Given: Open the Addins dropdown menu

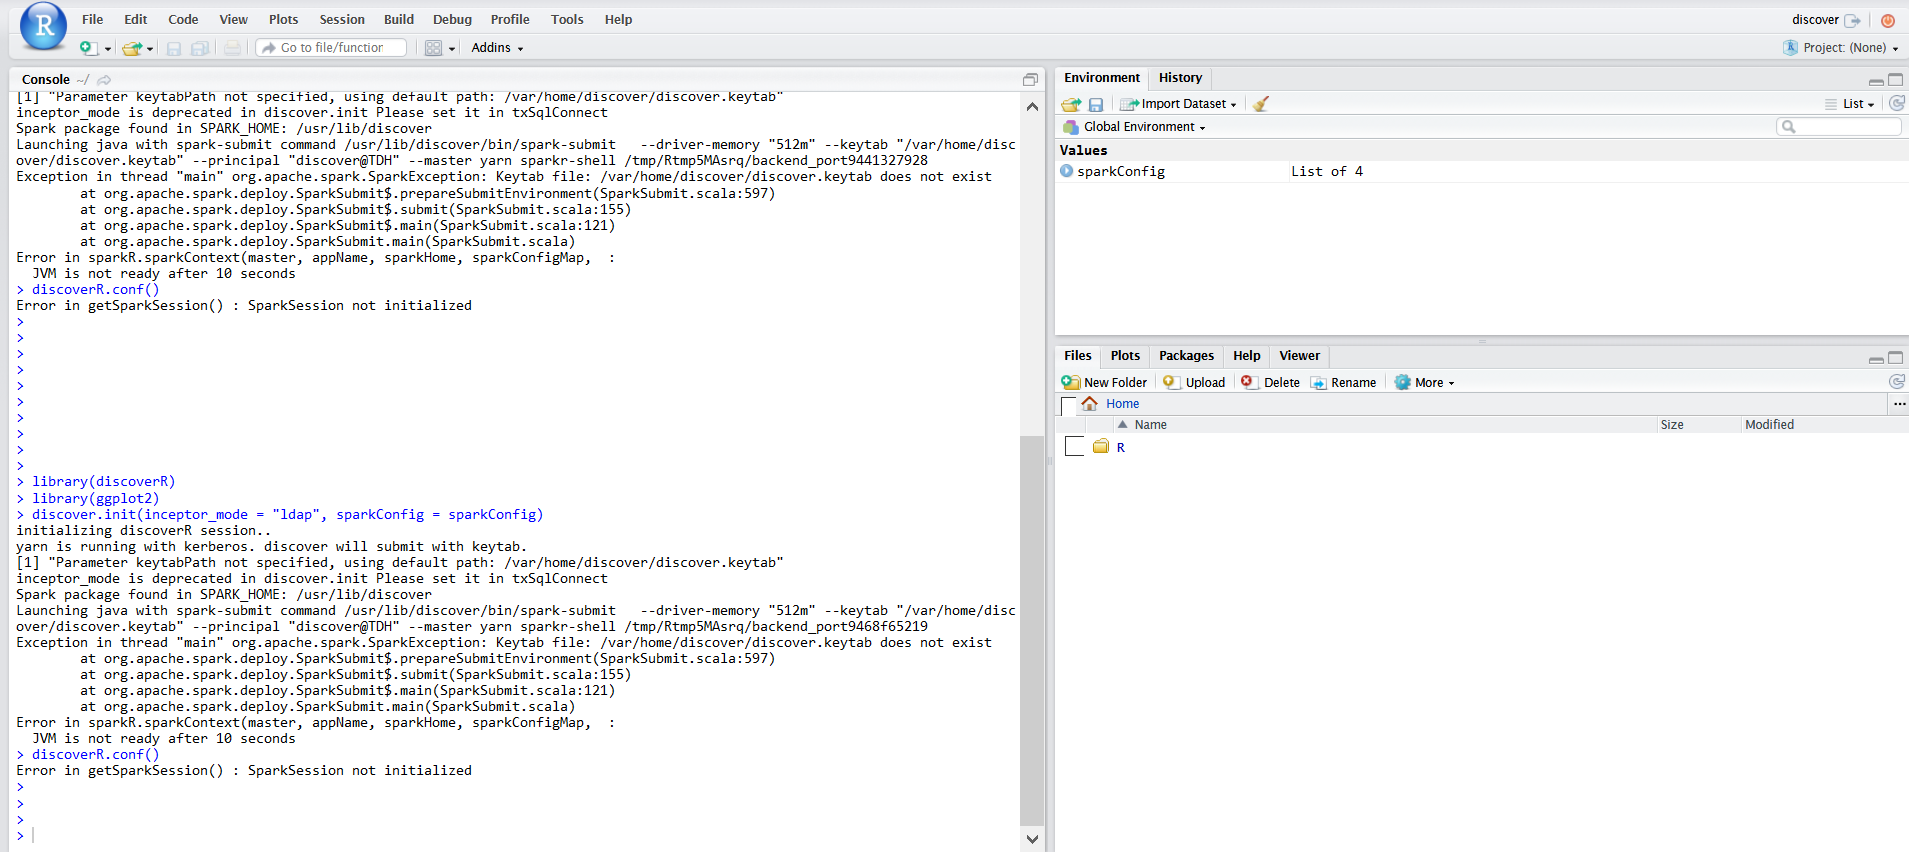Looking at the screenshot, I should coord(497,48).
